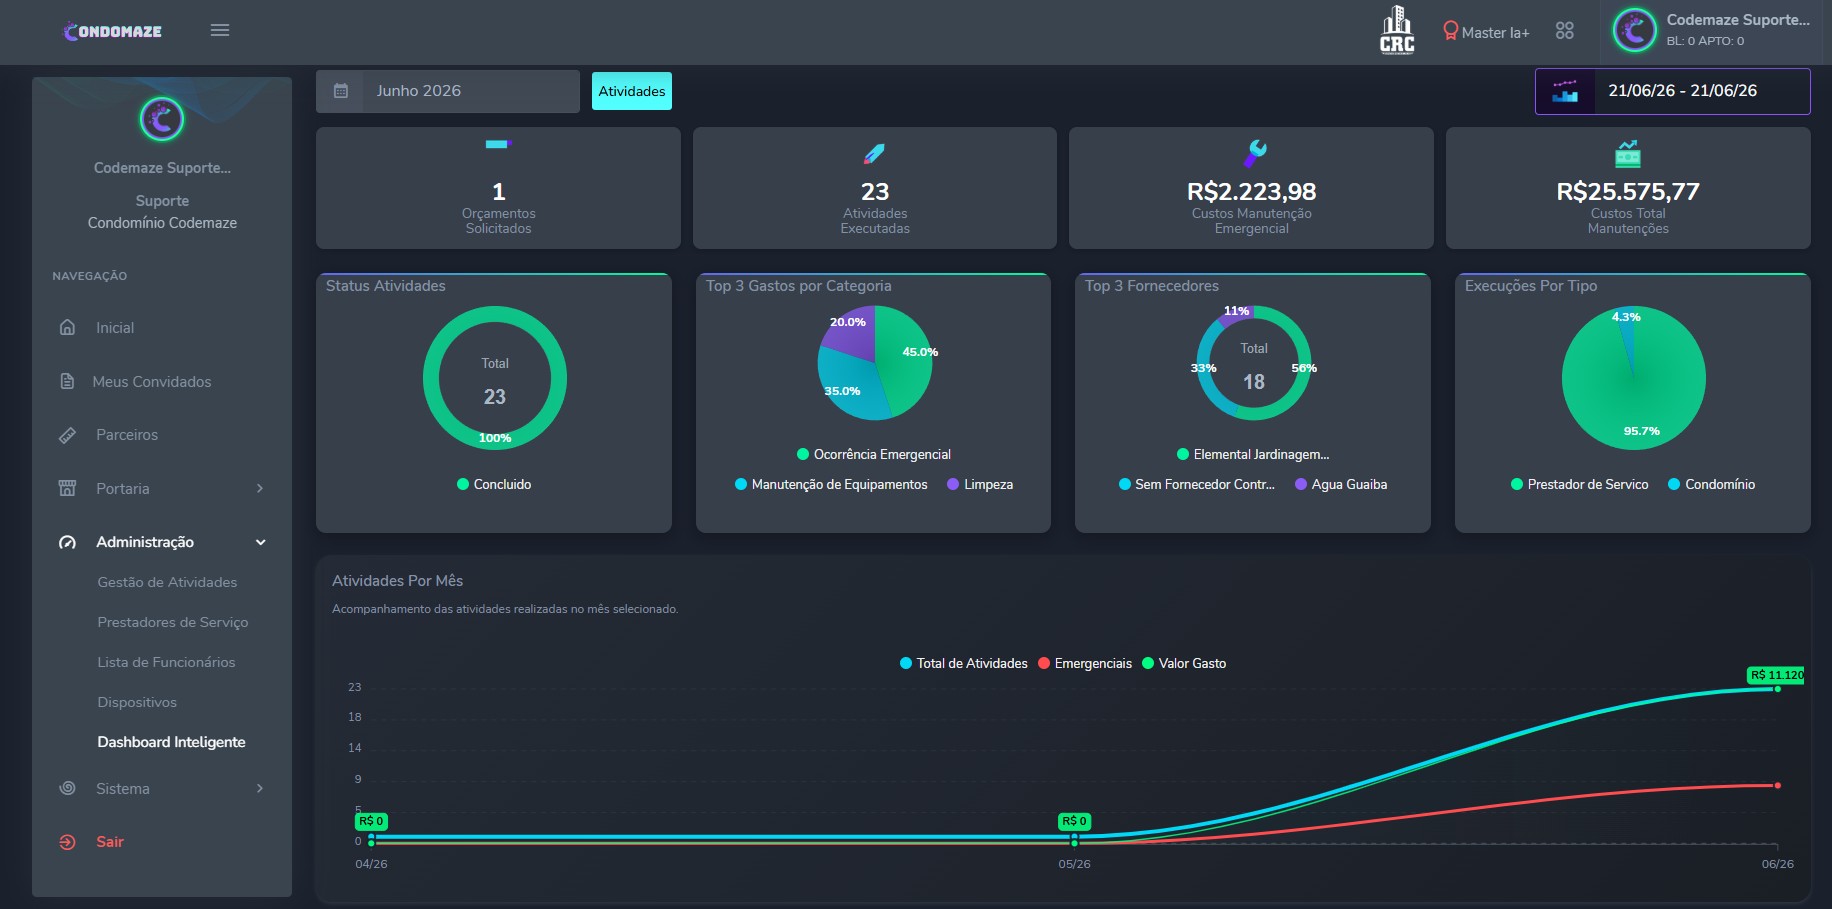The image size is (1832, 909).
Task: Open Prestadores de Serviço menu item
Action: coord(173,622)
